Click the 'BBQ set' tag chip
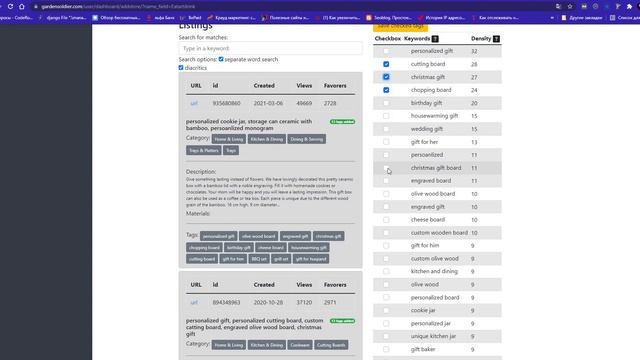 click(259, 259)
